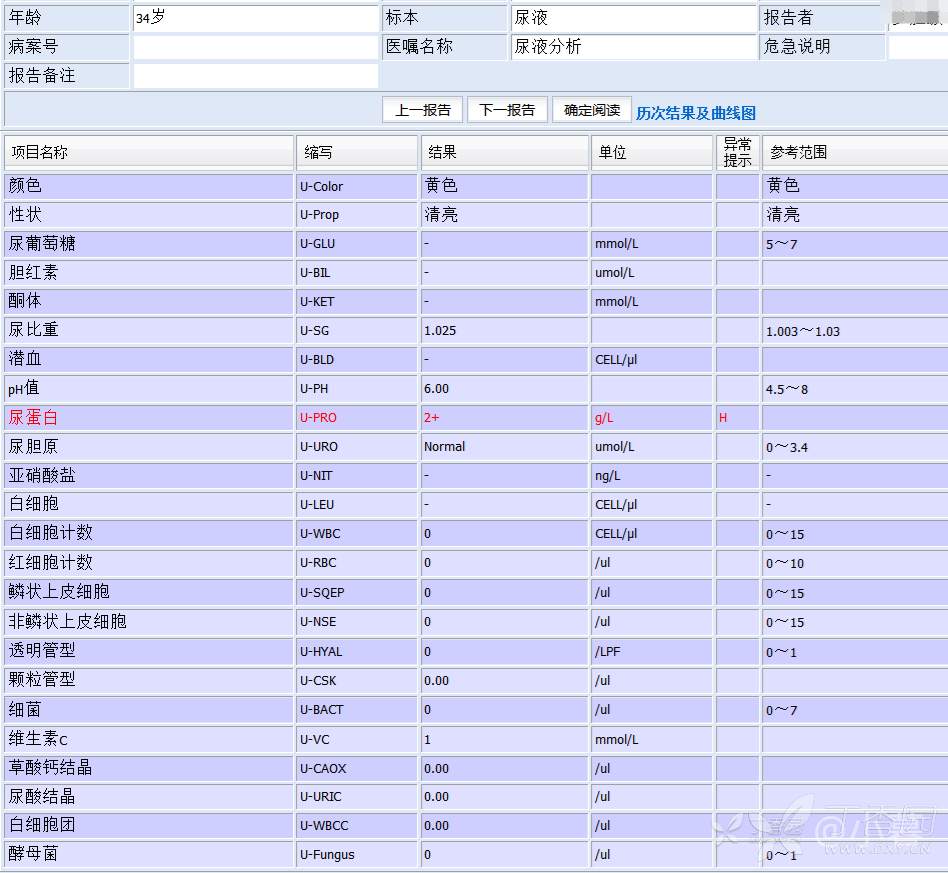This screenshot has width=948, height=873.
Task: Select the 尿葡萄糖 row name
Action: [x=42, y=243]
